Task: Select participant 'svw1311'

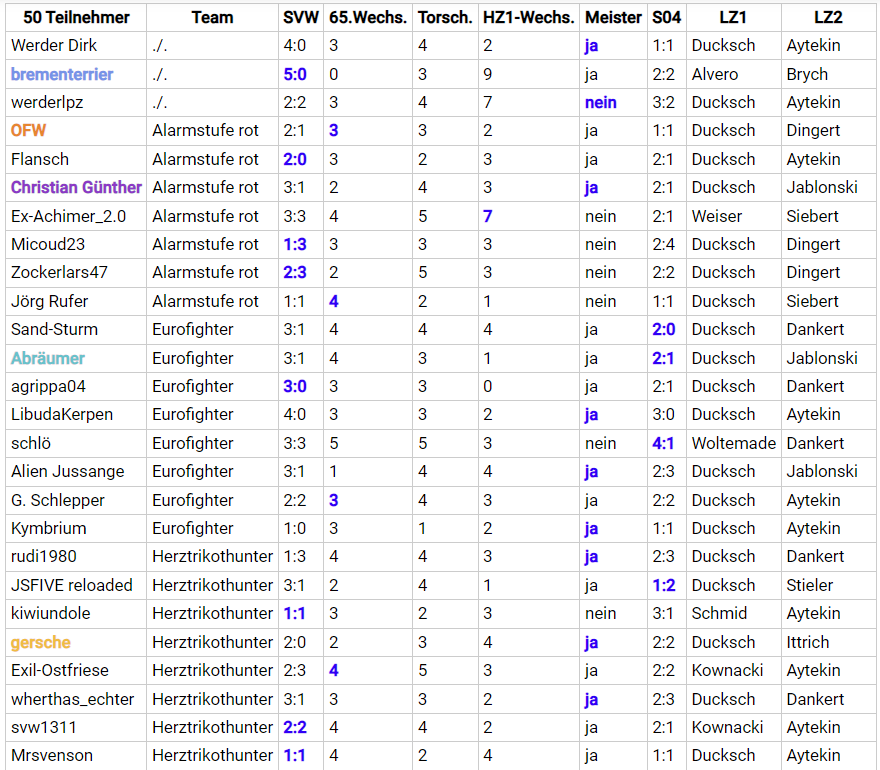Action: pos(44,727)
